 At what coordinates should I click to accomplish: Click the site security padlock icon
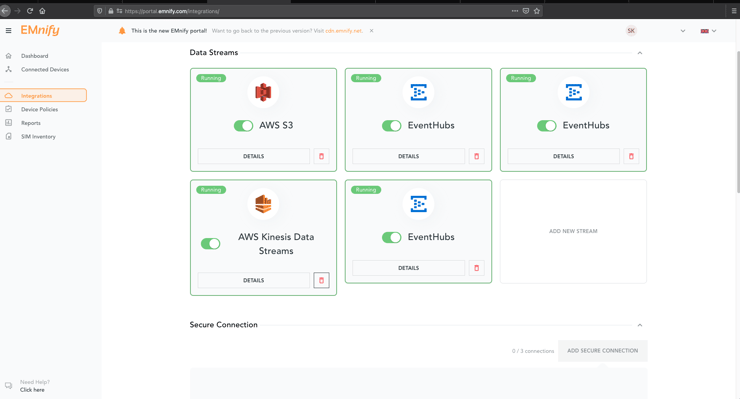point(110,11)
